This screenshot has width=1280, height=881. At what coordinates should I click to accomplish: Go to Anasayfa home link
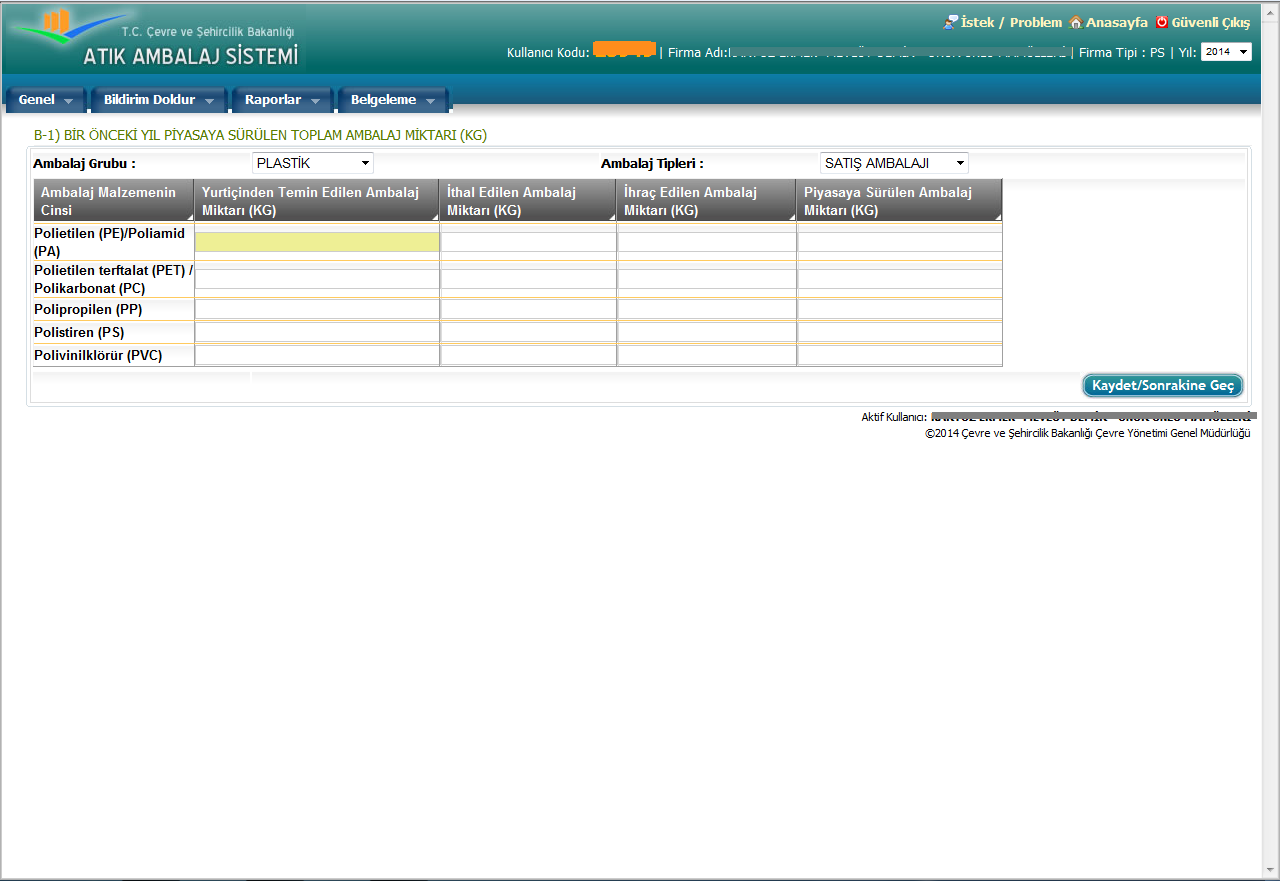pyautogui.click(x=1116, y=22)
